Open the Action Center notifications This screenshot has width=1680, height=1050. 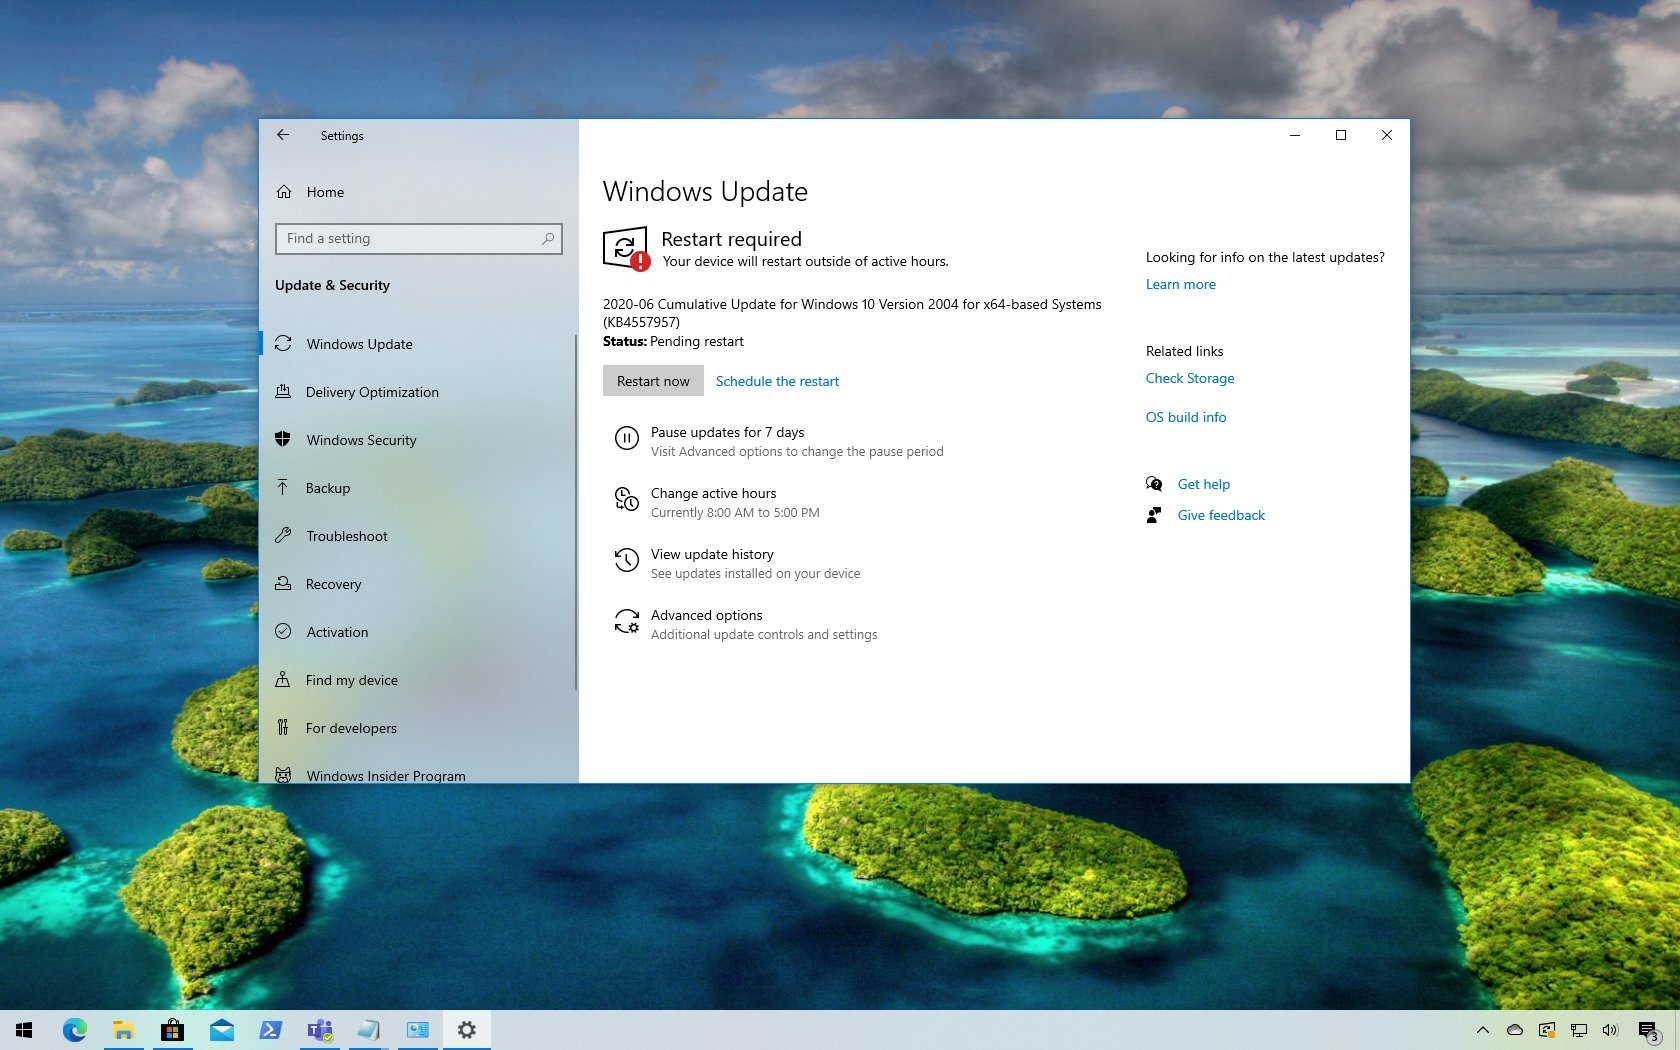tap(1649, 1030)
